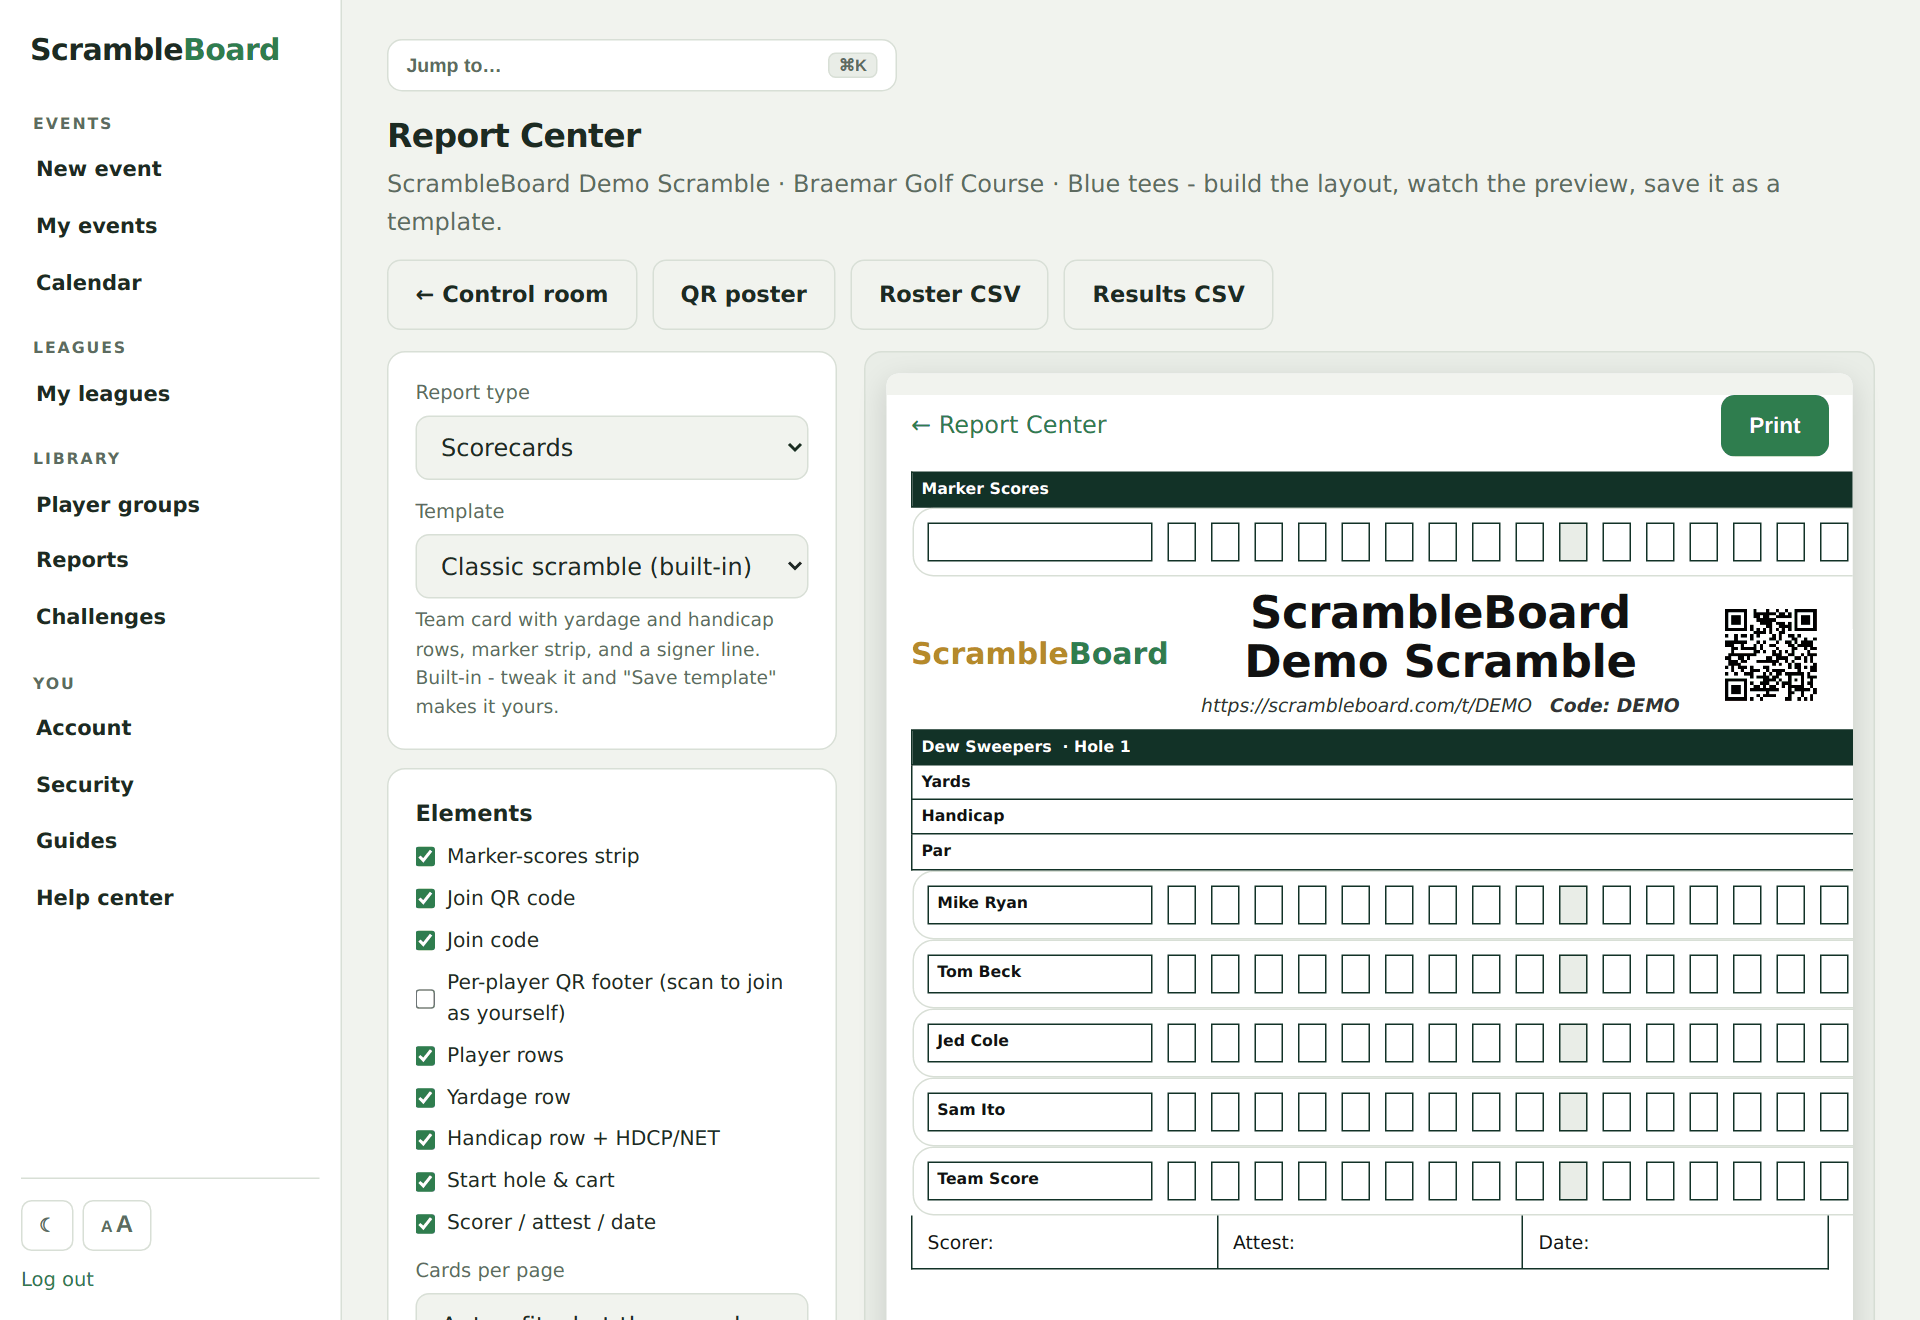Click the Handicap row label
The image size is (1920, 1320).
coord(963,816)
